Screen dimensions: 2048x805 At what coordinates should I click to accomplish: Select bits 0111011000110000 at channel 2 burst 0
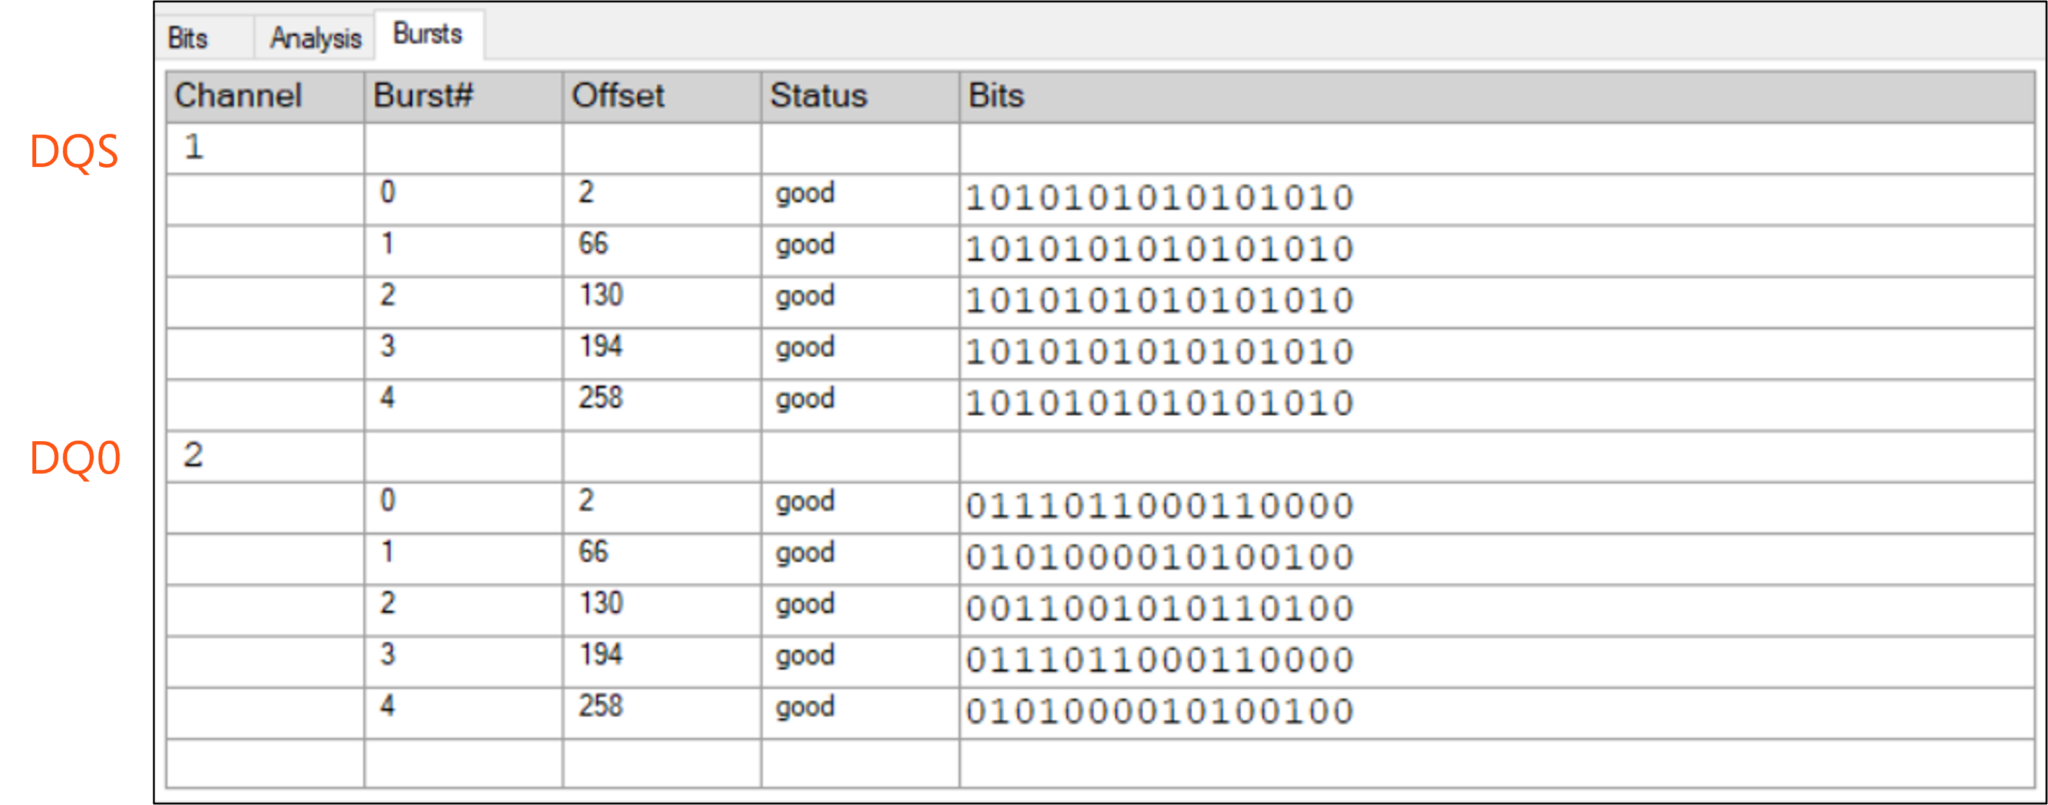pos(1159,506)
